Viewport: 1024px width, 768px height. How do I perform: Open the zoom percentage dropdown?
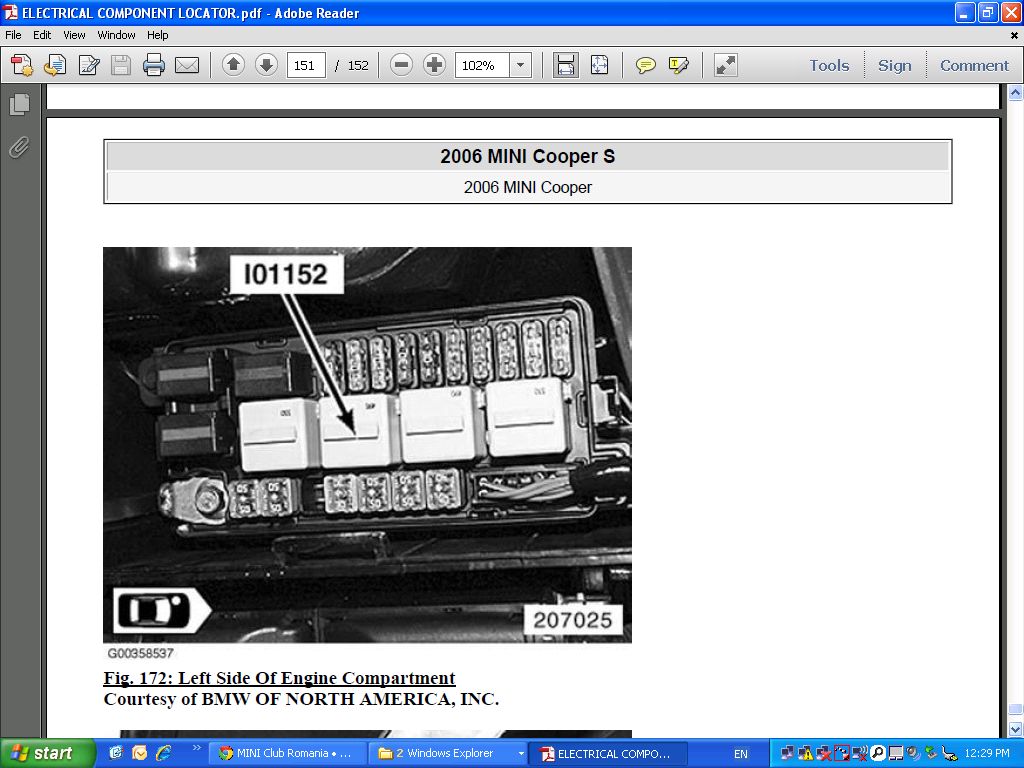click(520, 66)
